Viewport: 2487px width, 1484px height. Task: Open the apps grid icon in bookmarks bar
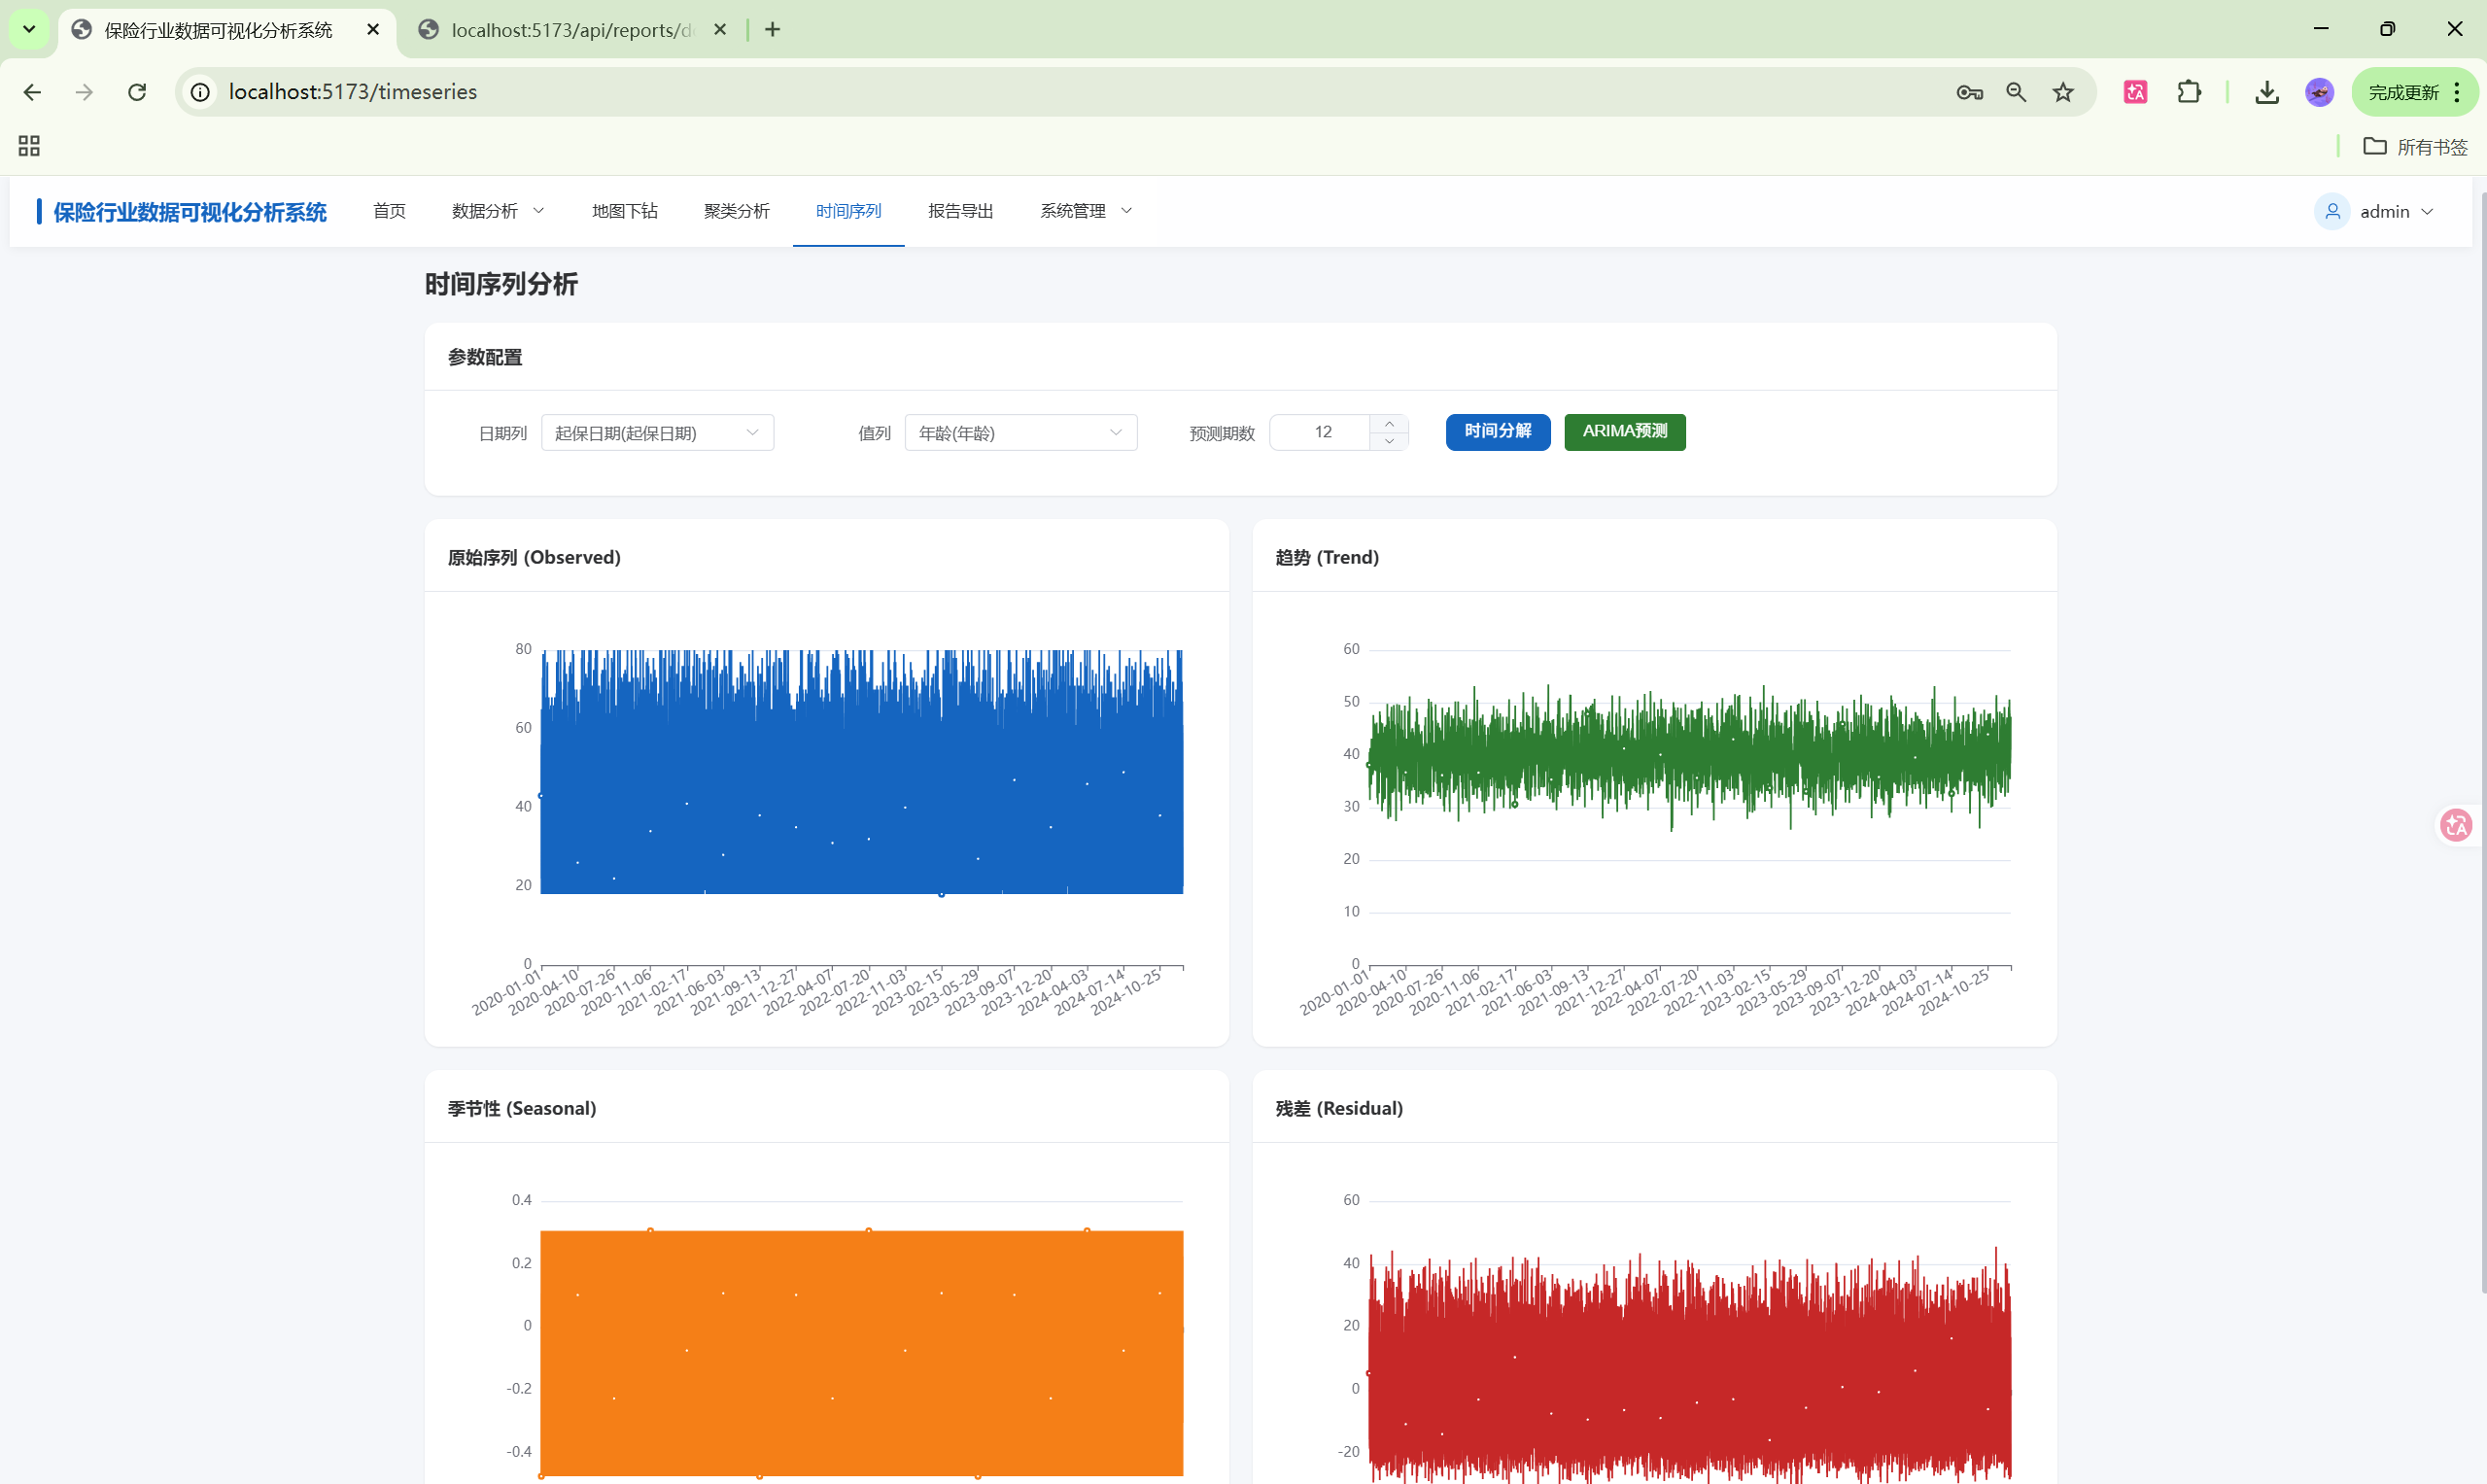point(29,146)
